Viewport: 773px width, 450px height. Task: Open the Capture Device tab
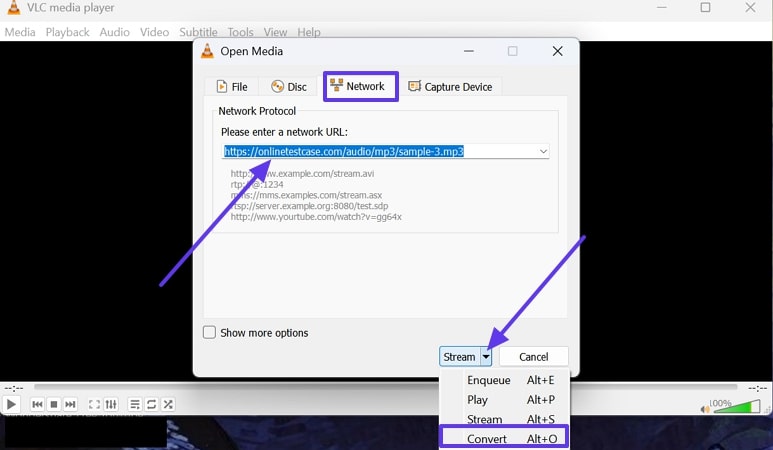point(450,87)
